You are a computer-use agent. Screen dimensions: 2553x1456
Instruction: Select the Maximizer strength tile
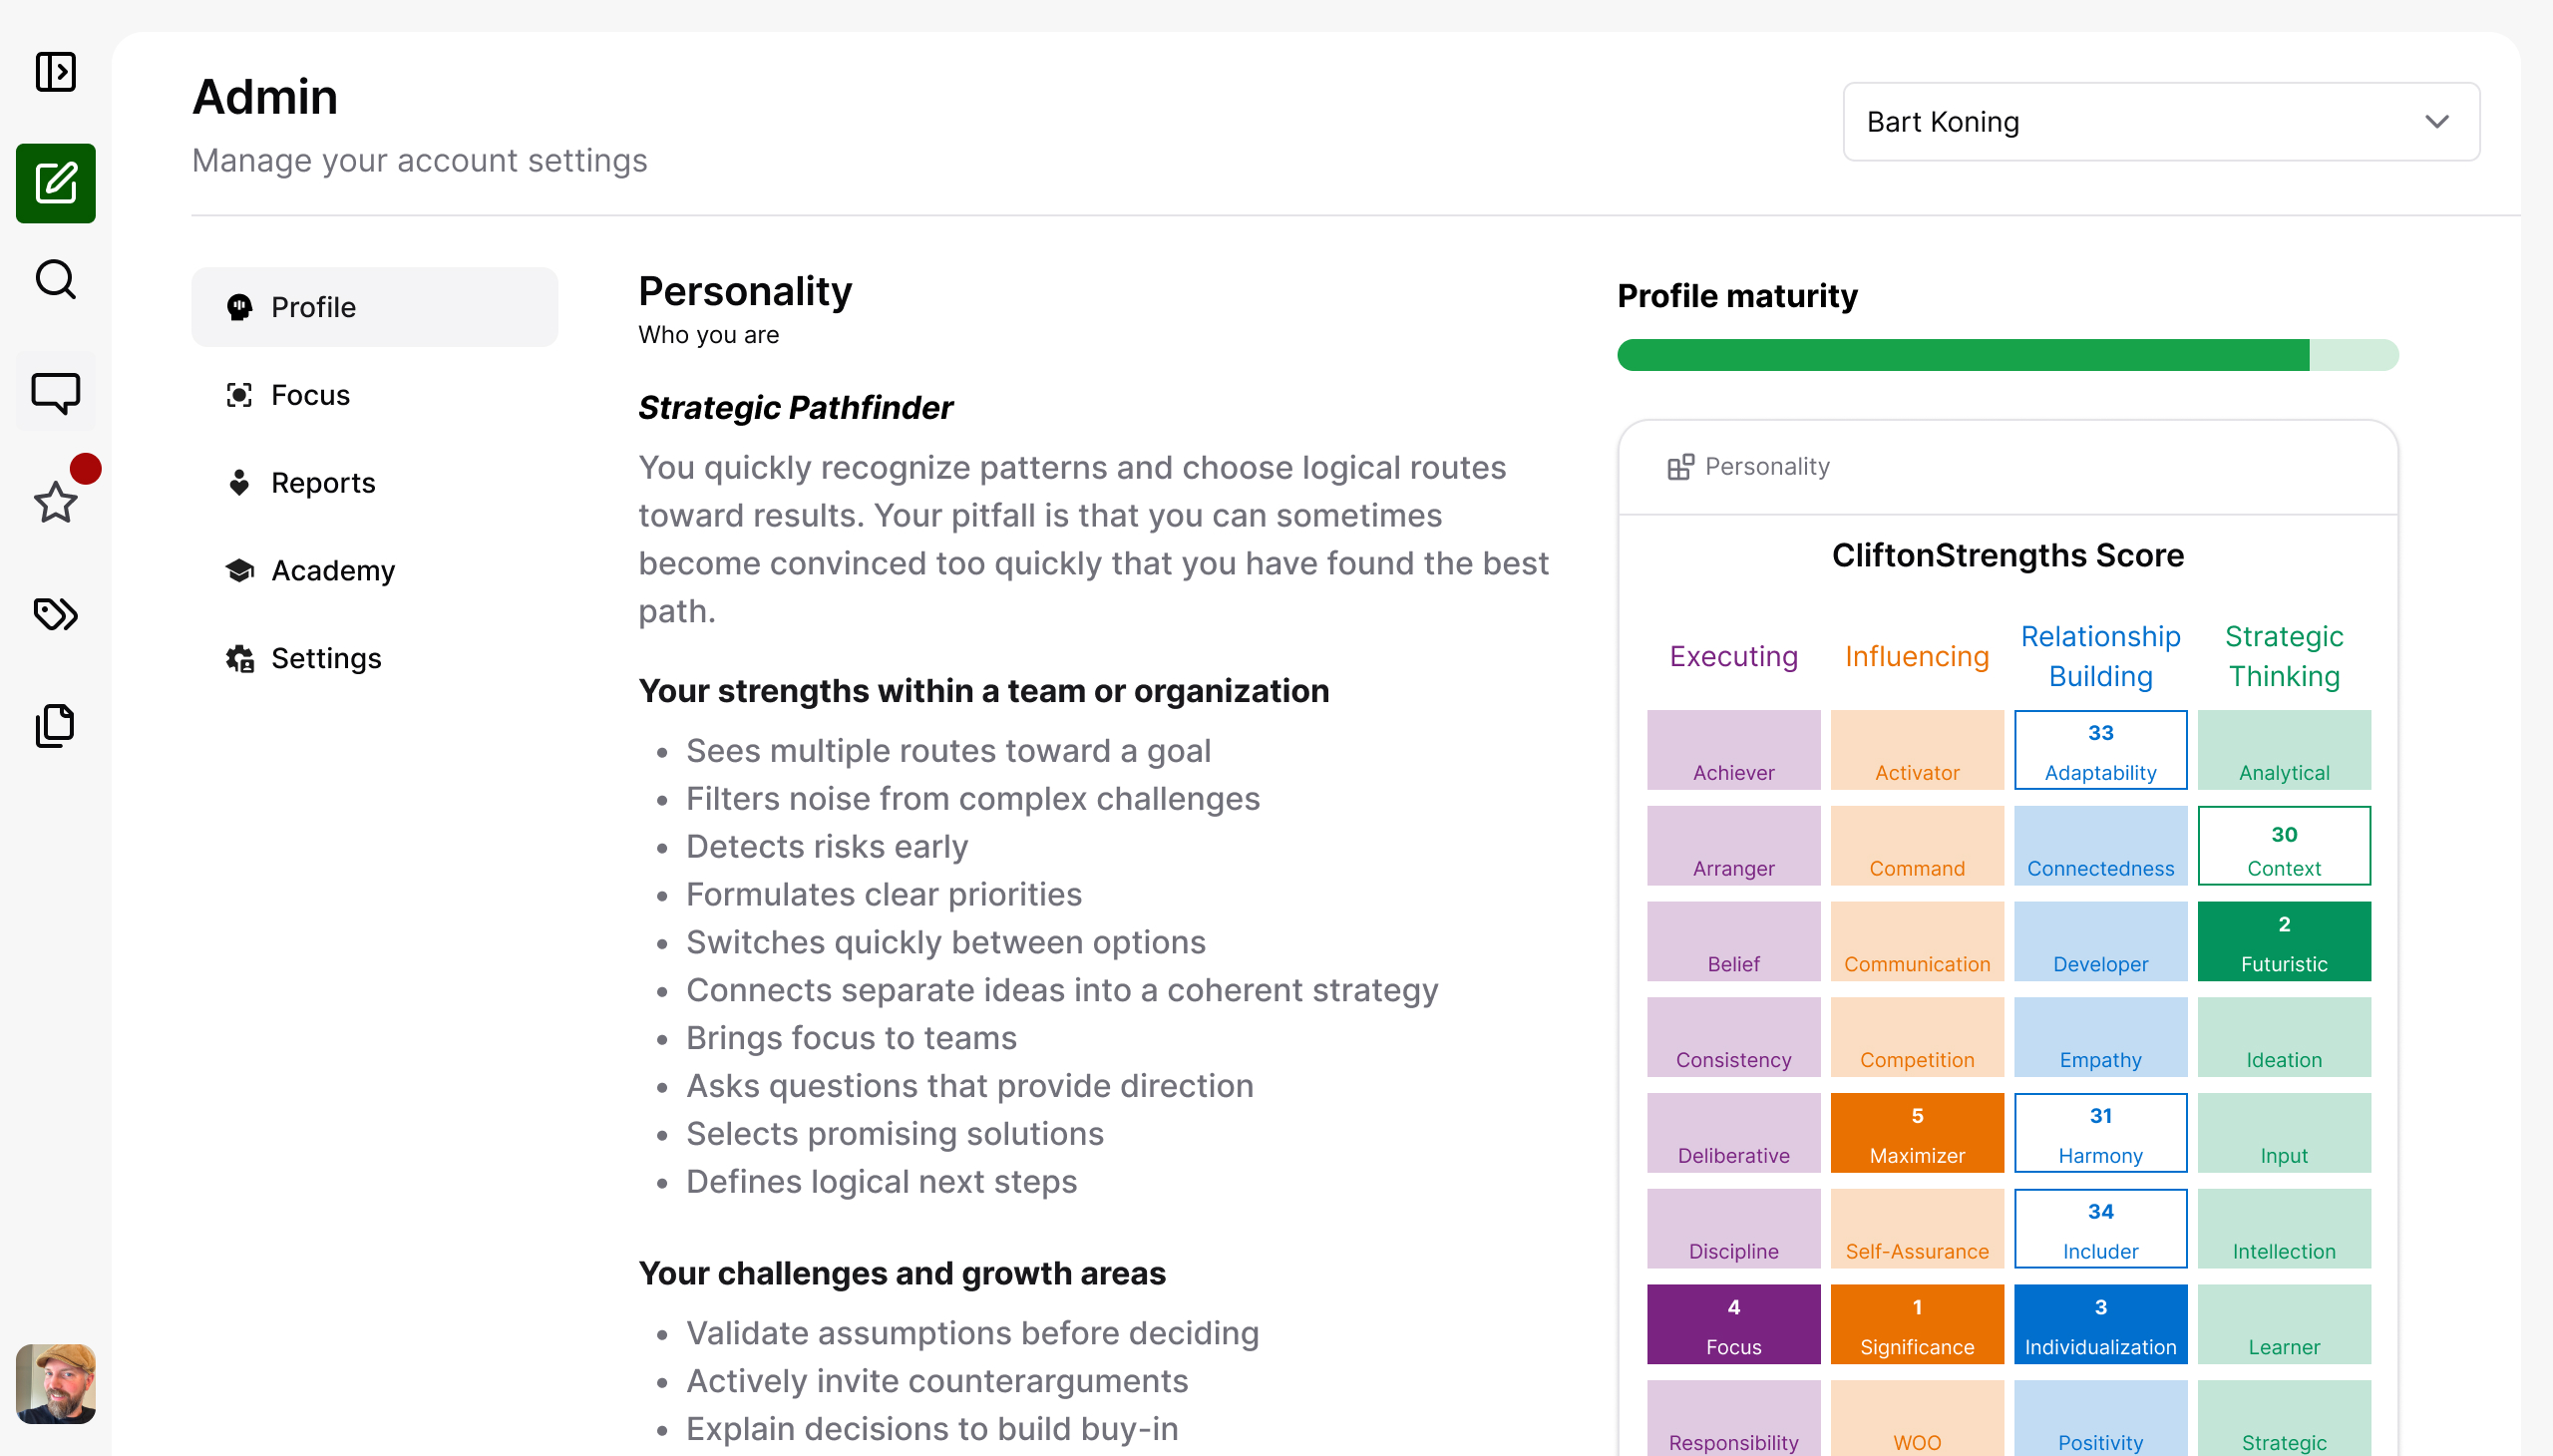[1916, 1133]
